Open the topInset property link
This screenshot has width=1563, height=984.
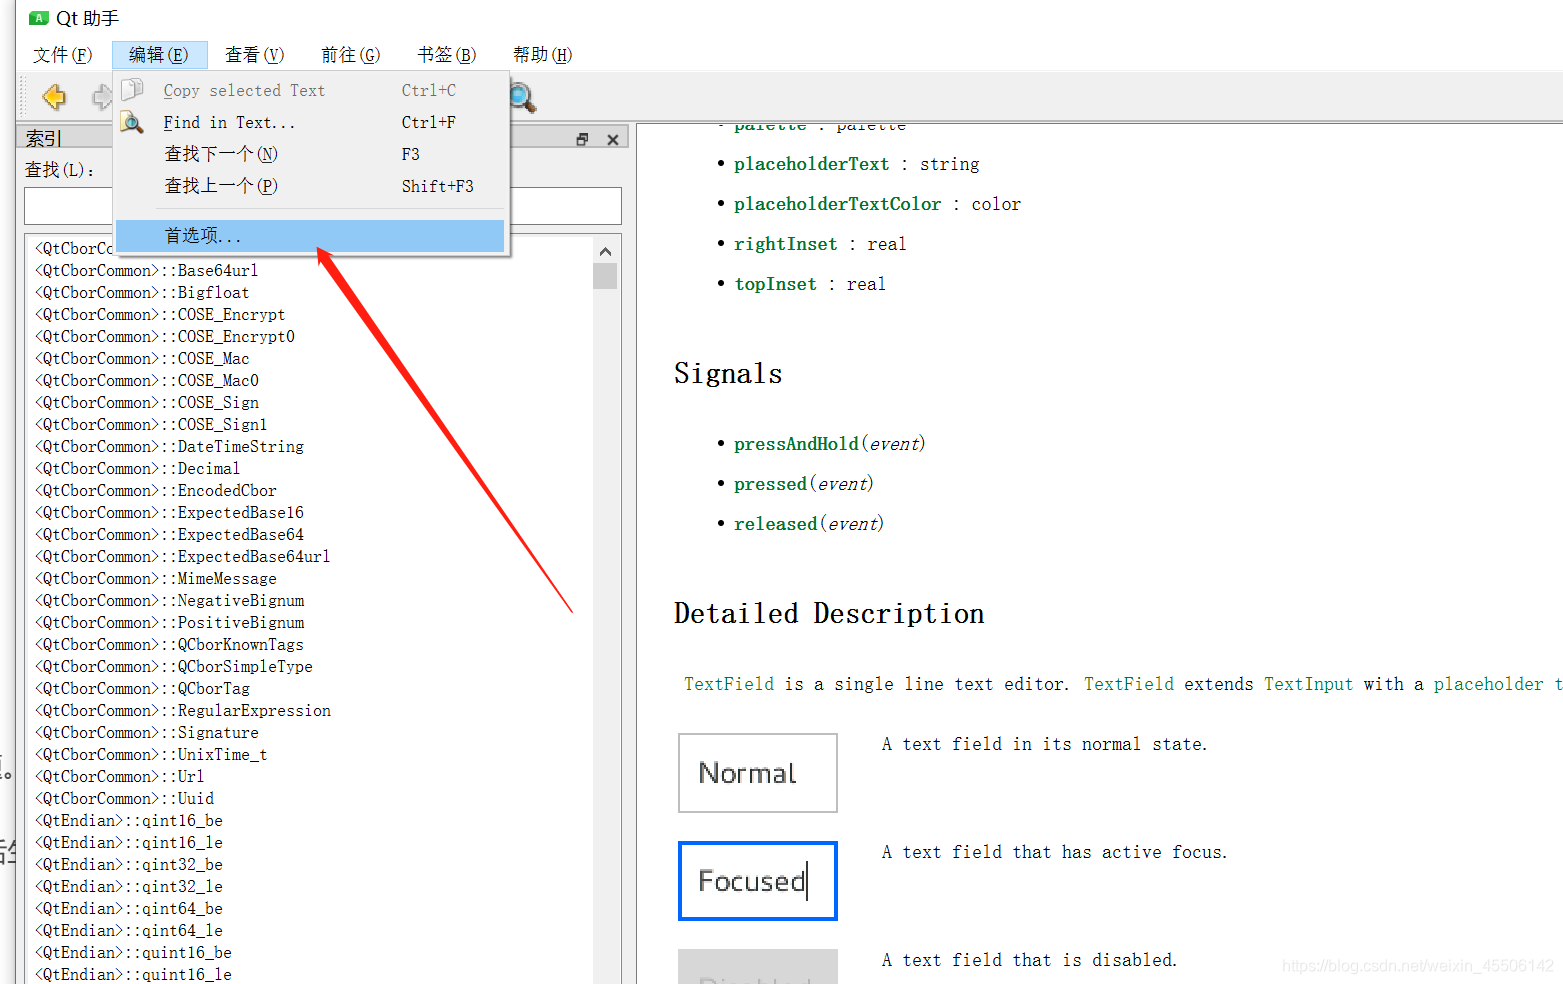775,284
